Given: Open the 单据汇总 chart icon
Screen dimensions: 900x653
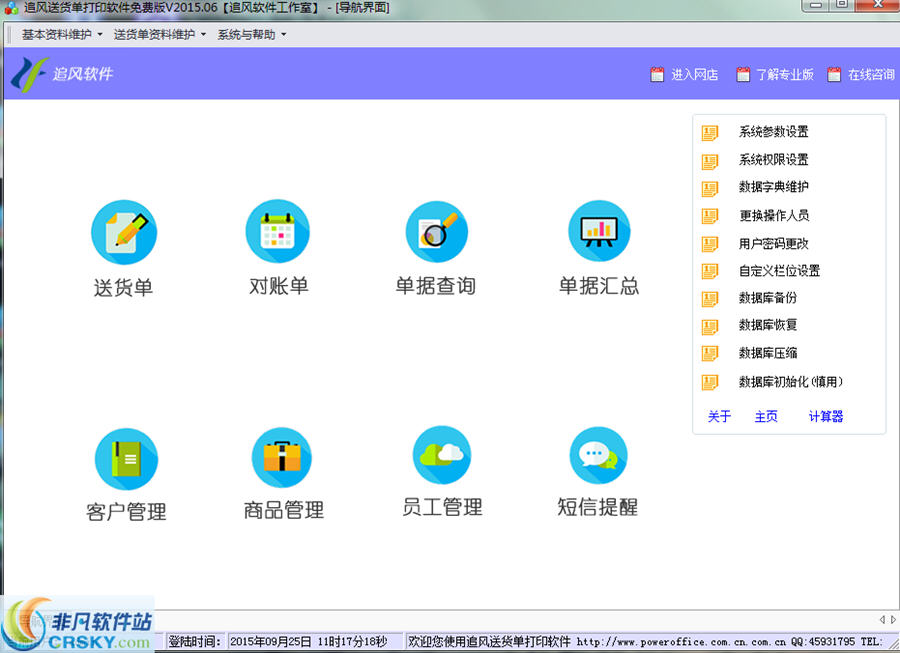Looking at the screenshot, I should point(599,231).
